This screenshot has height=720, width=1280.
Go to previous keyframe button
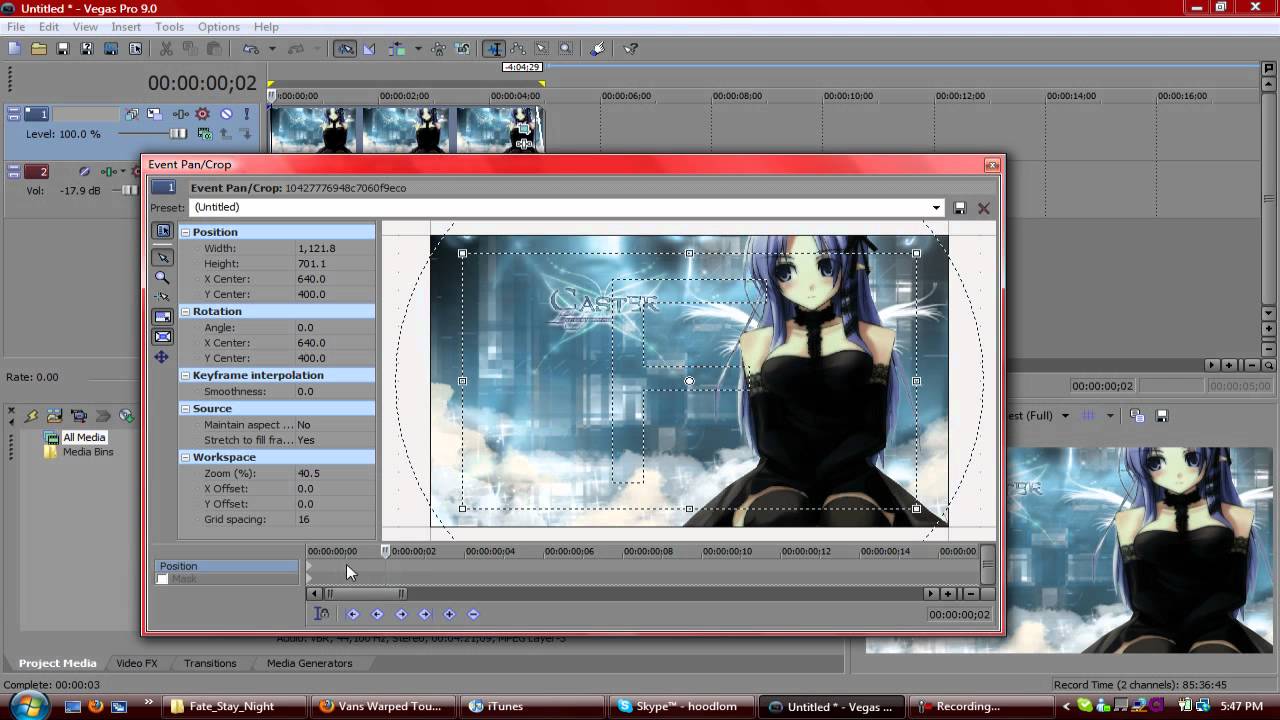click(x=377, y=614)
